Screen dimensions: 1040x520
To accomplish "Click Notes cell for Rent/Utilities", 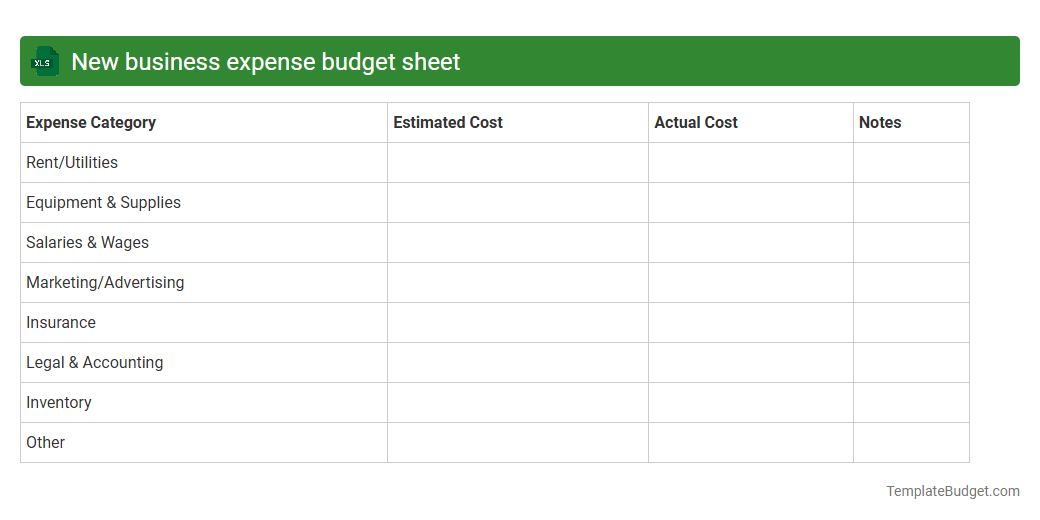I will point(911,162).
